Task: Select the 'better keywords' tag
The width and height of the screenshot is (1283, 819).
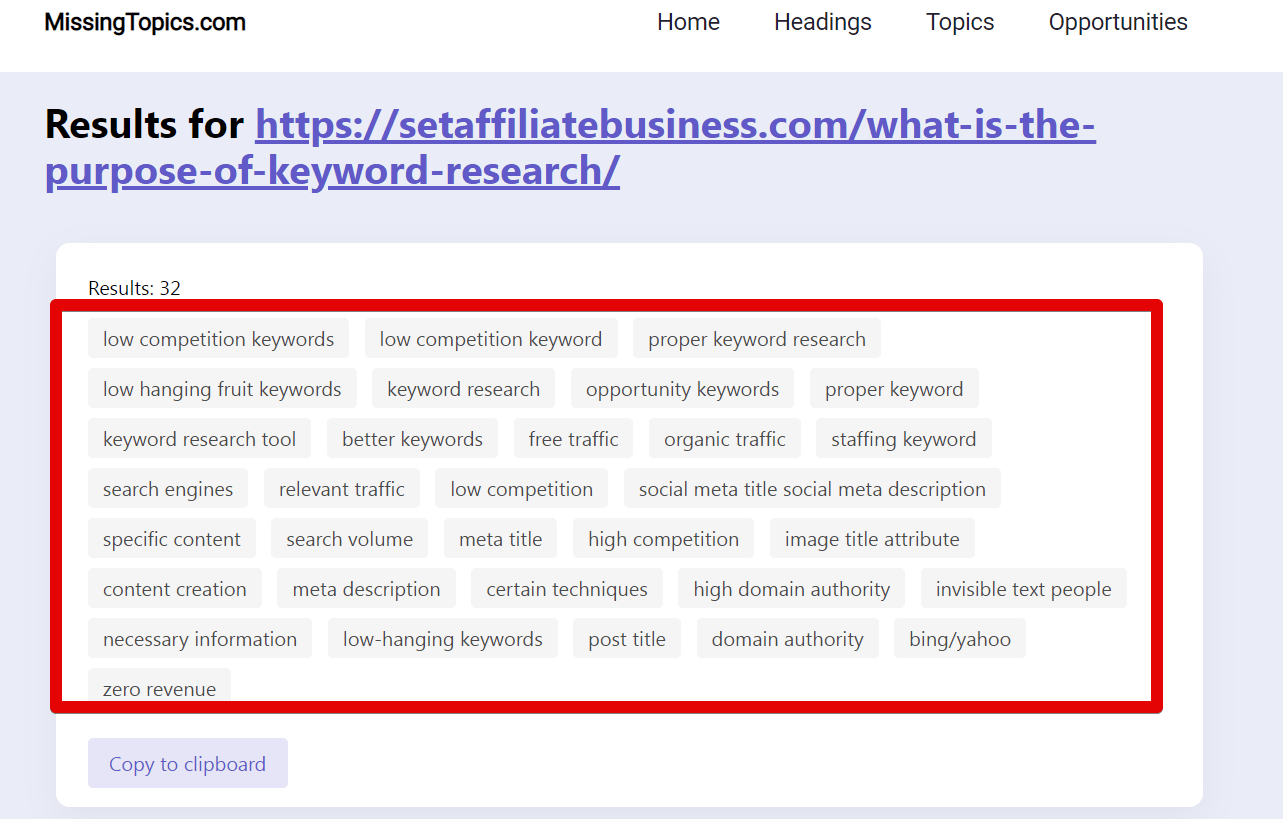Action: pos(412,439)
